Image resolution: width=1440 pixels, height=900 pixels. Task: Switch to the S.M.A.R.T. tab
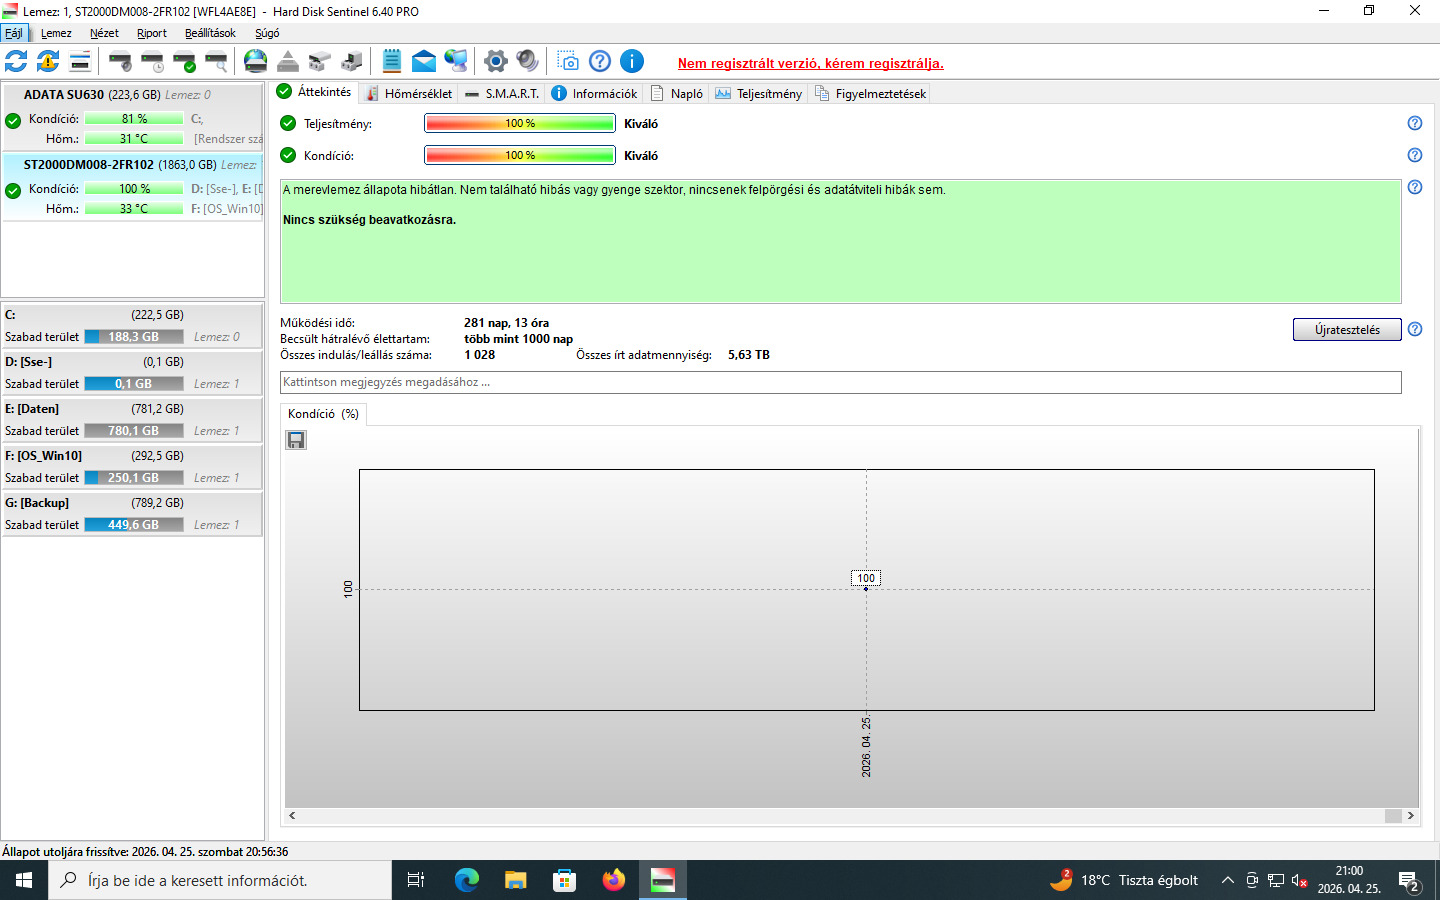click(502, 93)
